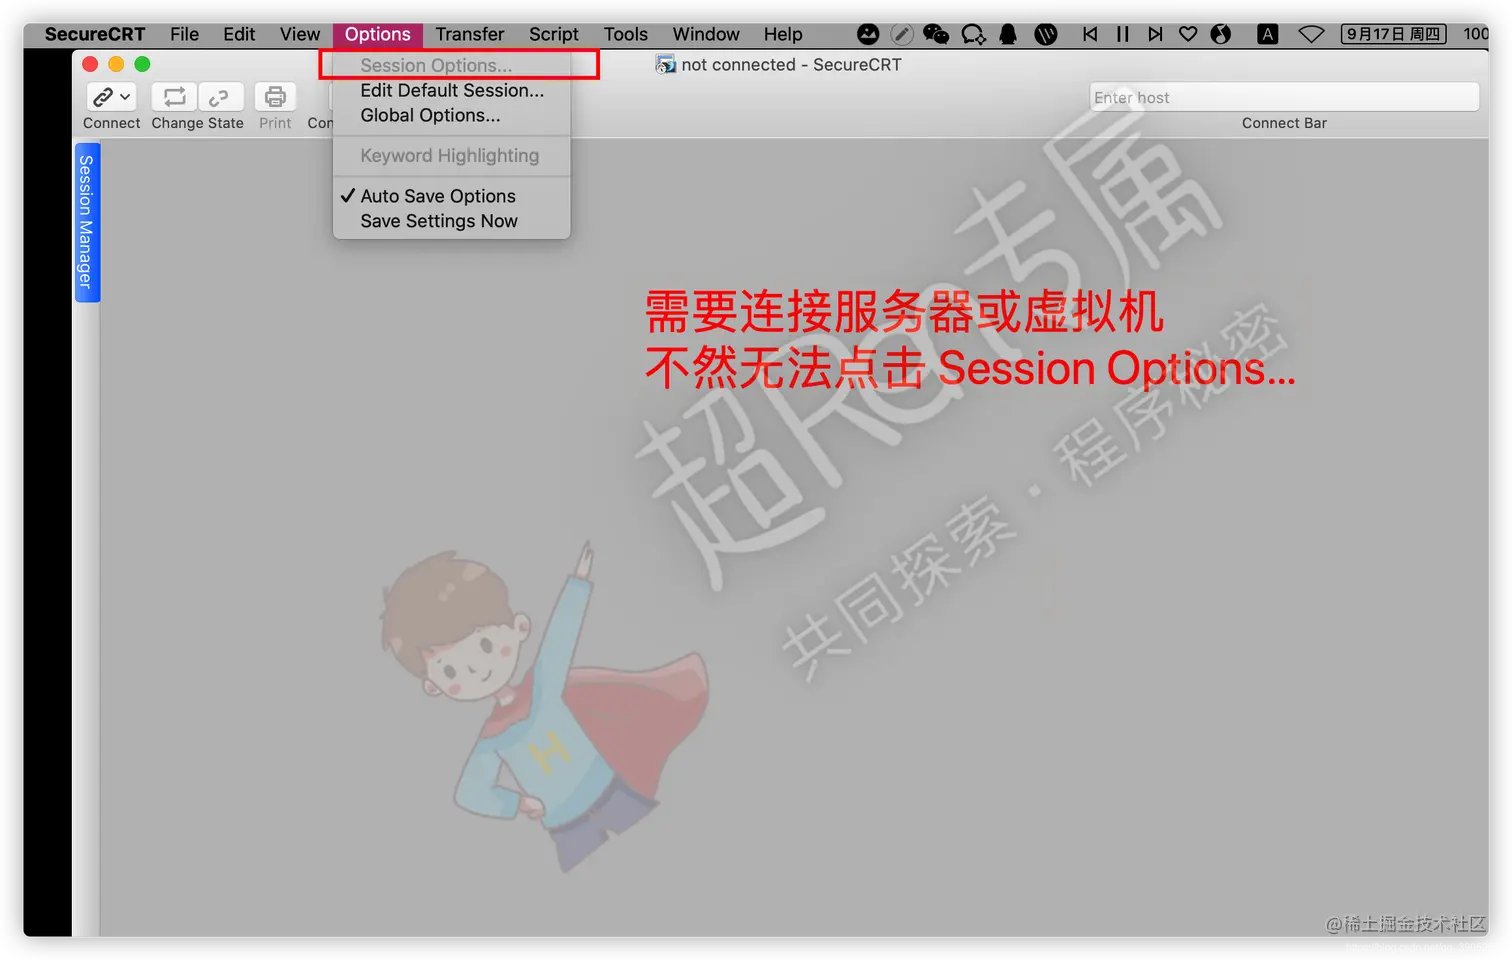
Task: Click the input method A icon
Action: point(1267,34)
